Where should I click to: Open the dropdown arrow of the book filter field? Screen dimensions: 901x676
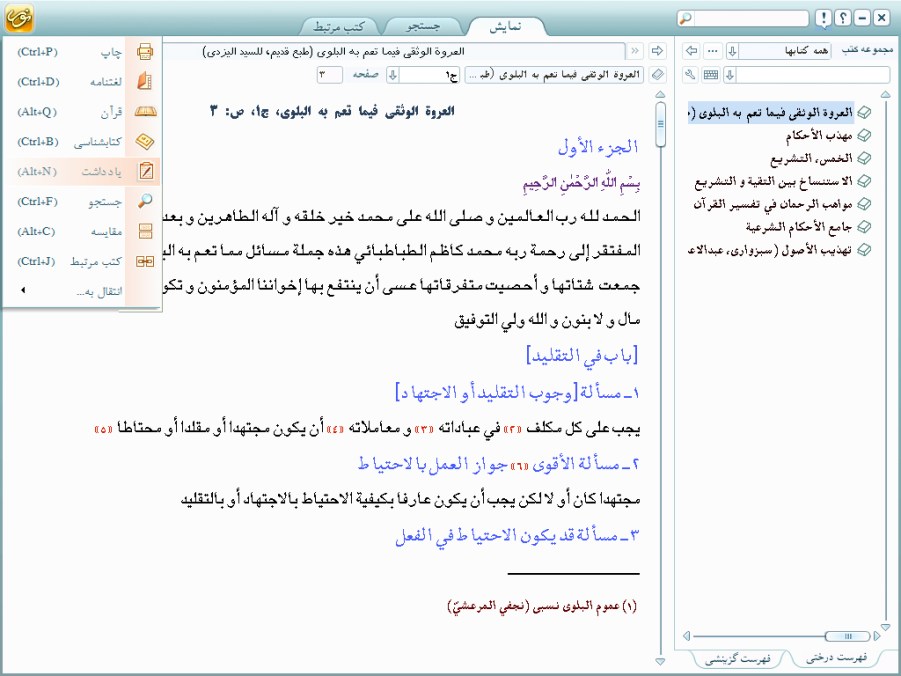(x=730, y=75)
